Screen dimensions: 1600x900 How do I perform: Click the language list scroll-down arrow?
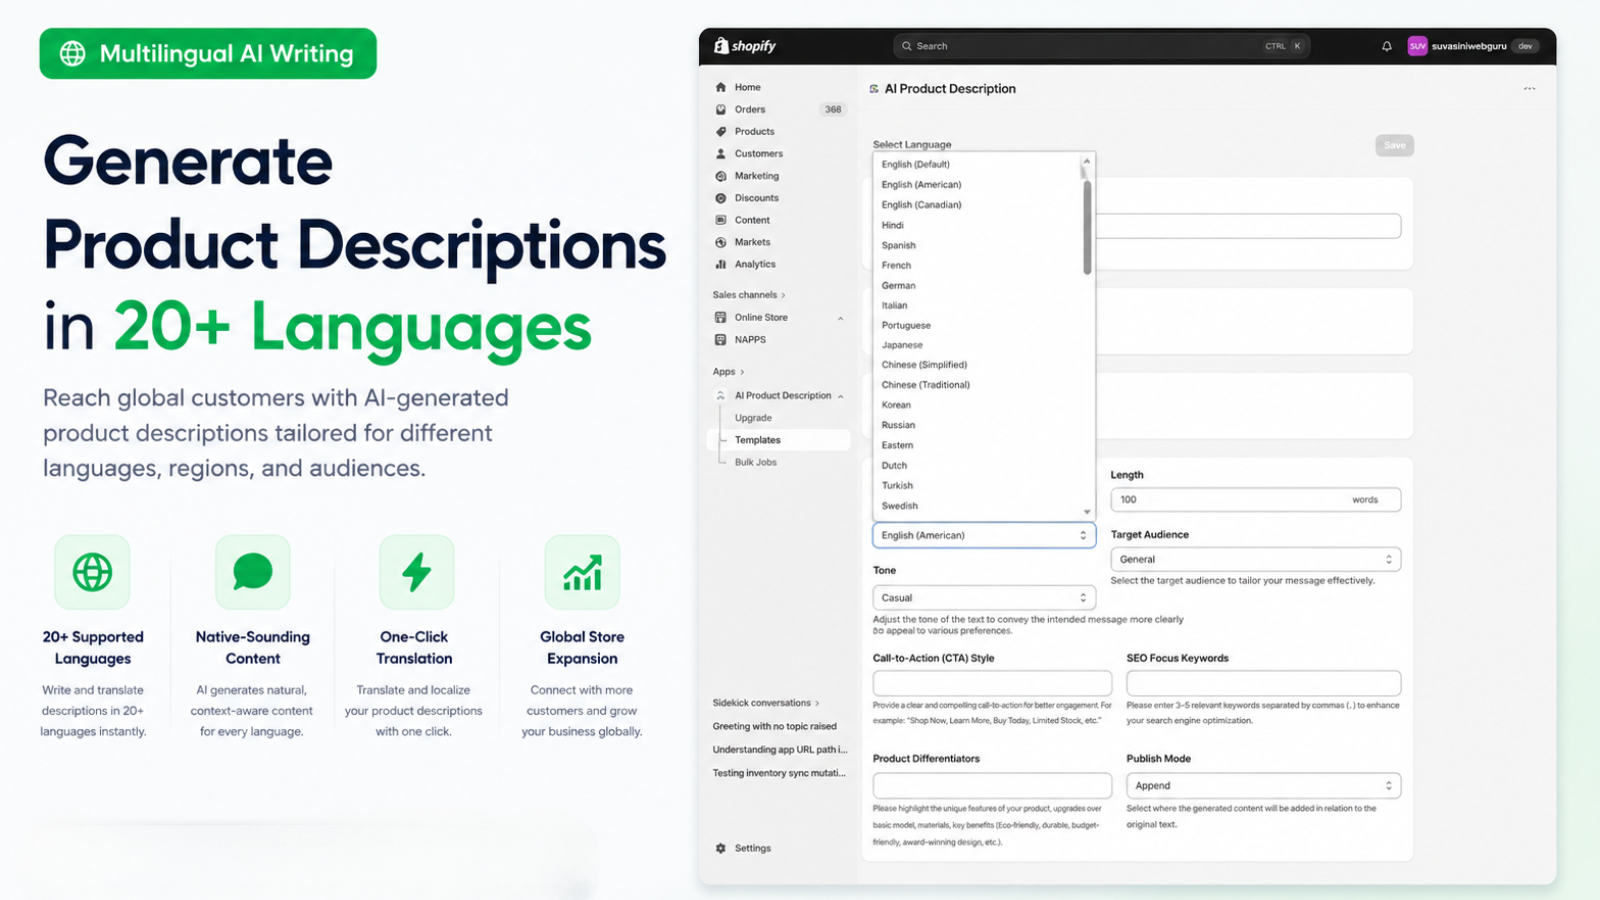tap(1087, 512)
